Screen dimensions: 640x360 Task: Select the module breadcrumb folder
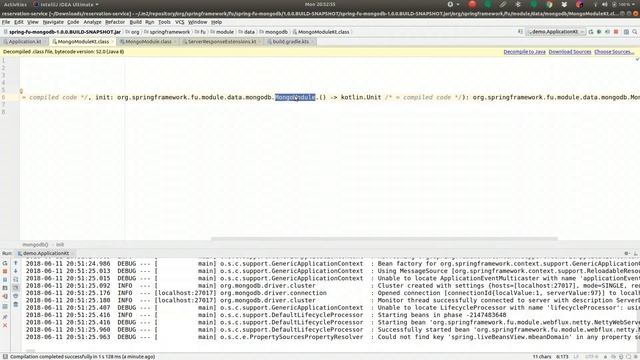222,32
